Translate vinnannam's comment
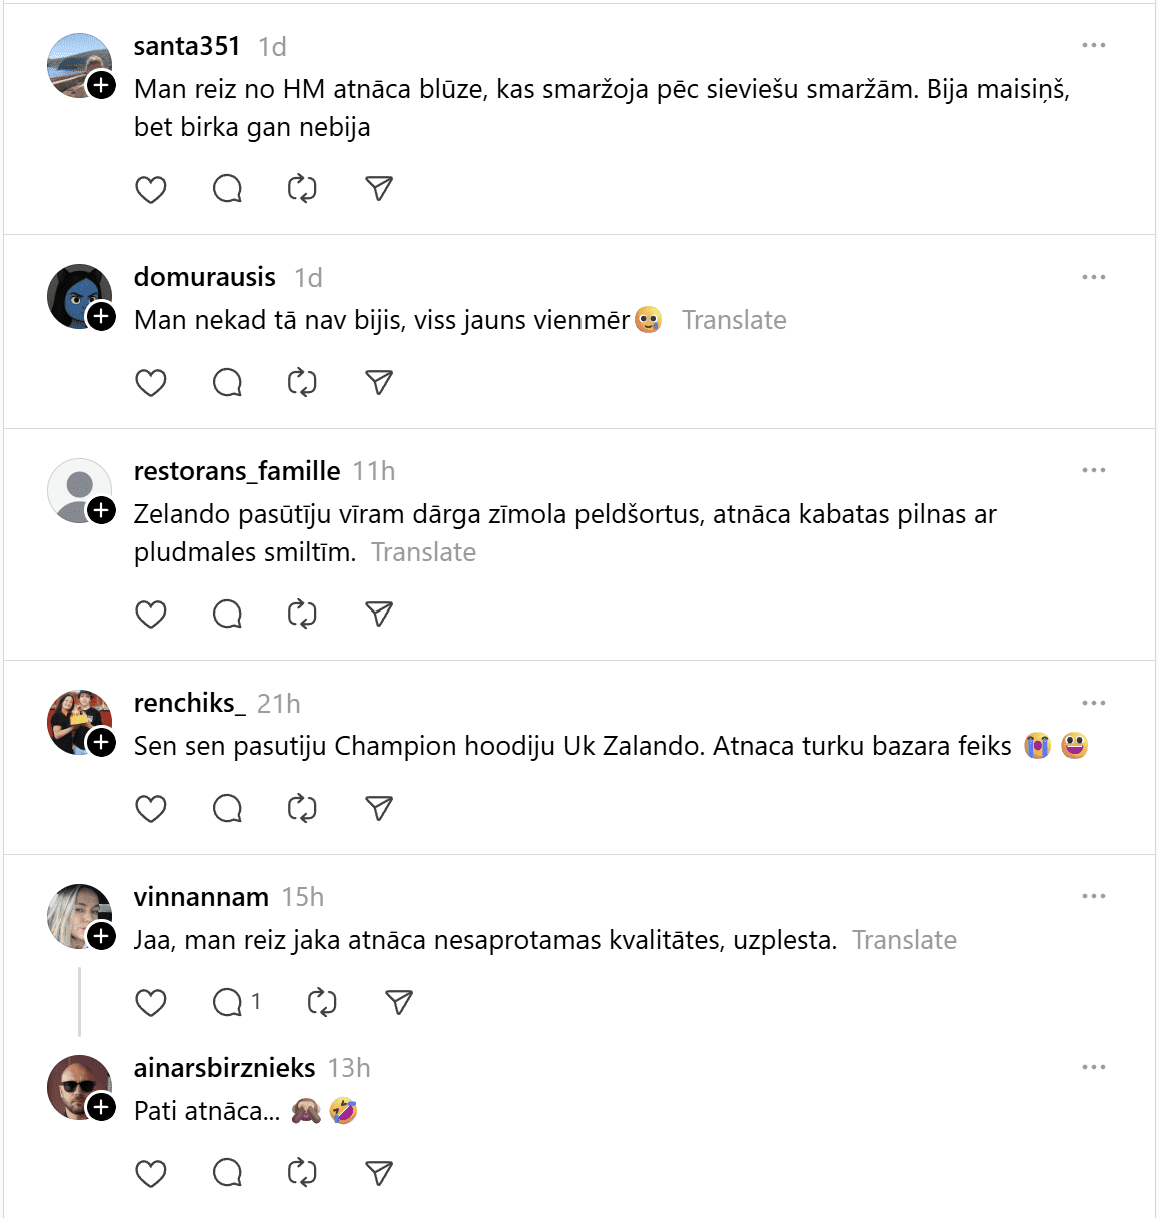Screen dimensions: 1158x1218 (904, 940)
